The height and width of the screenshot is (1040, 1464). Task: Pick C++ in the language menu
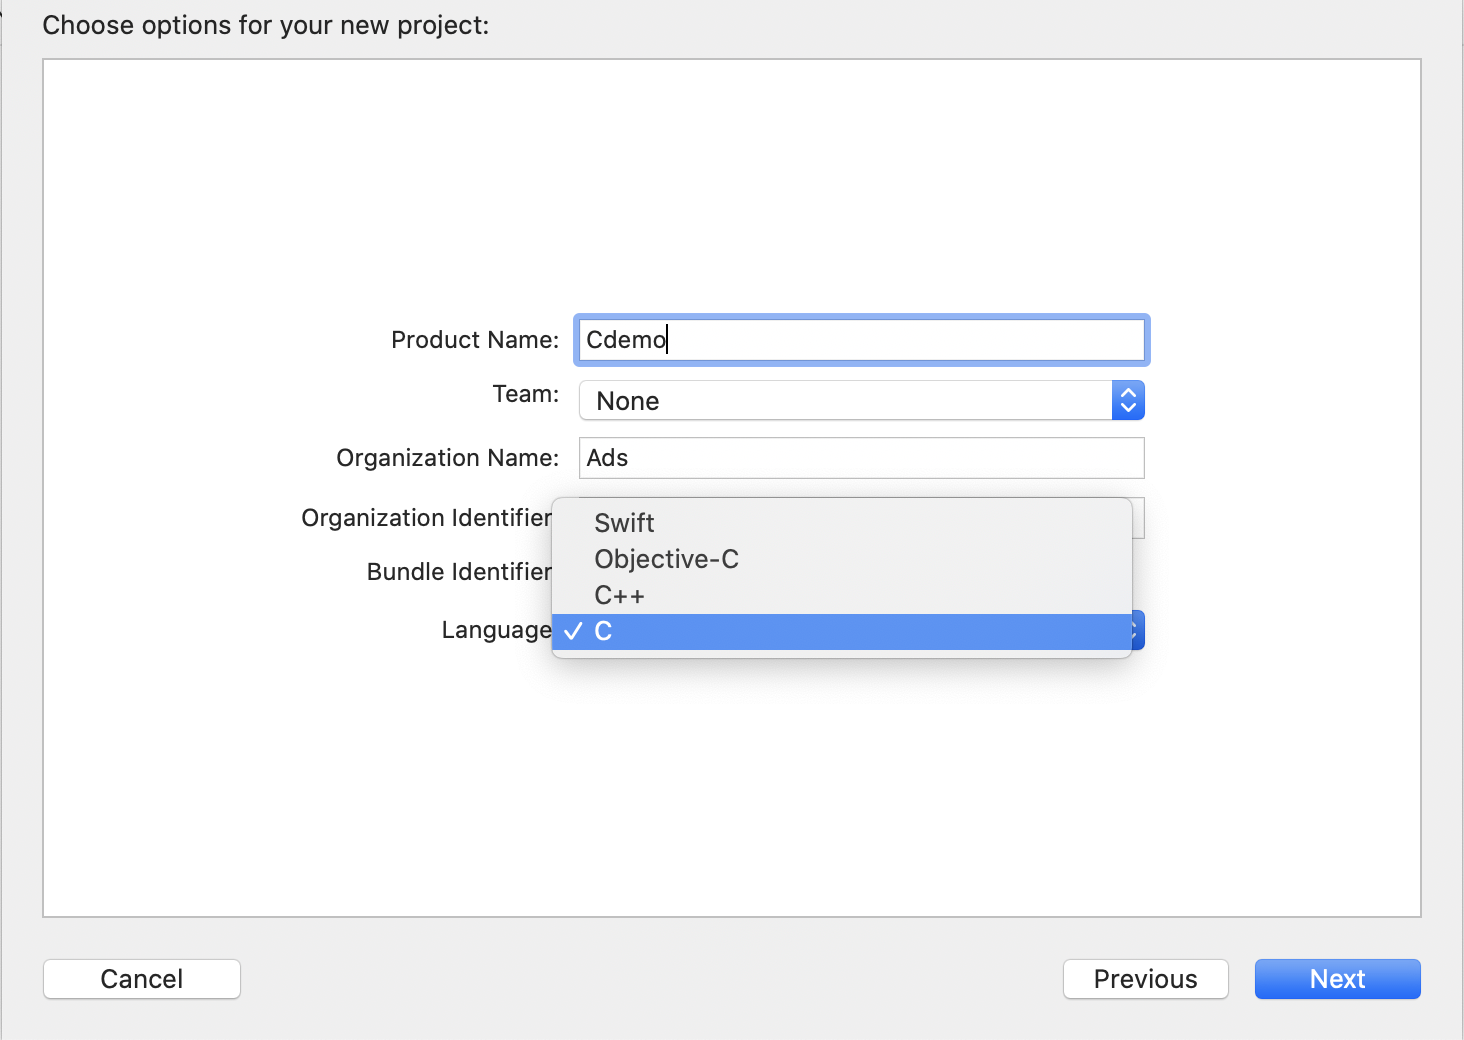620,596
